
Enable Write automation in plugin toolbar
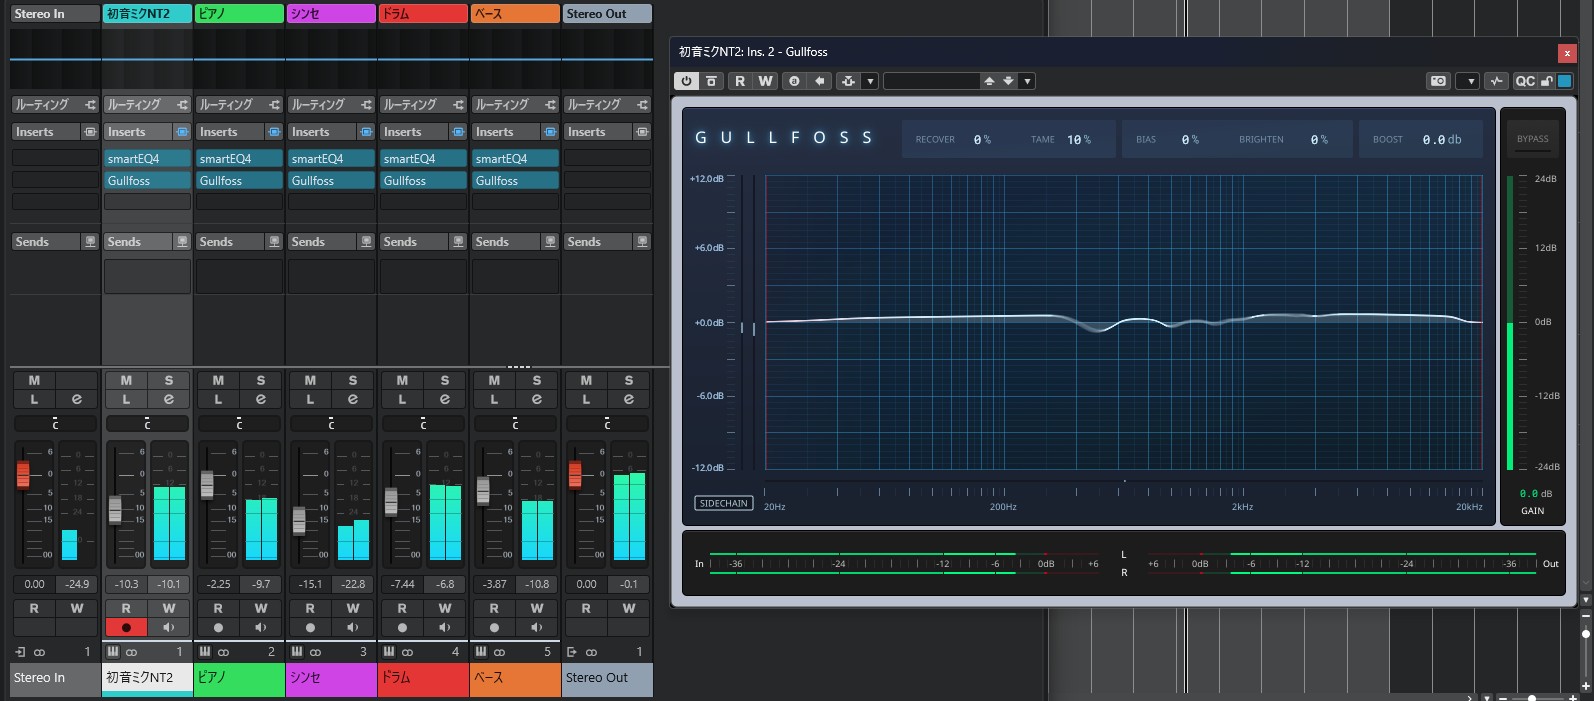click(x=765, y=81)
